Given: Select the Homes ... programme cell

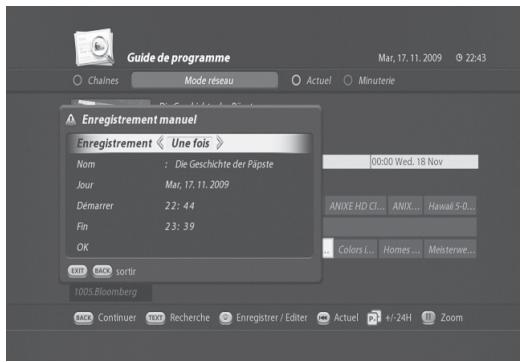Looking at the screenshot, I should coord(401,249).
